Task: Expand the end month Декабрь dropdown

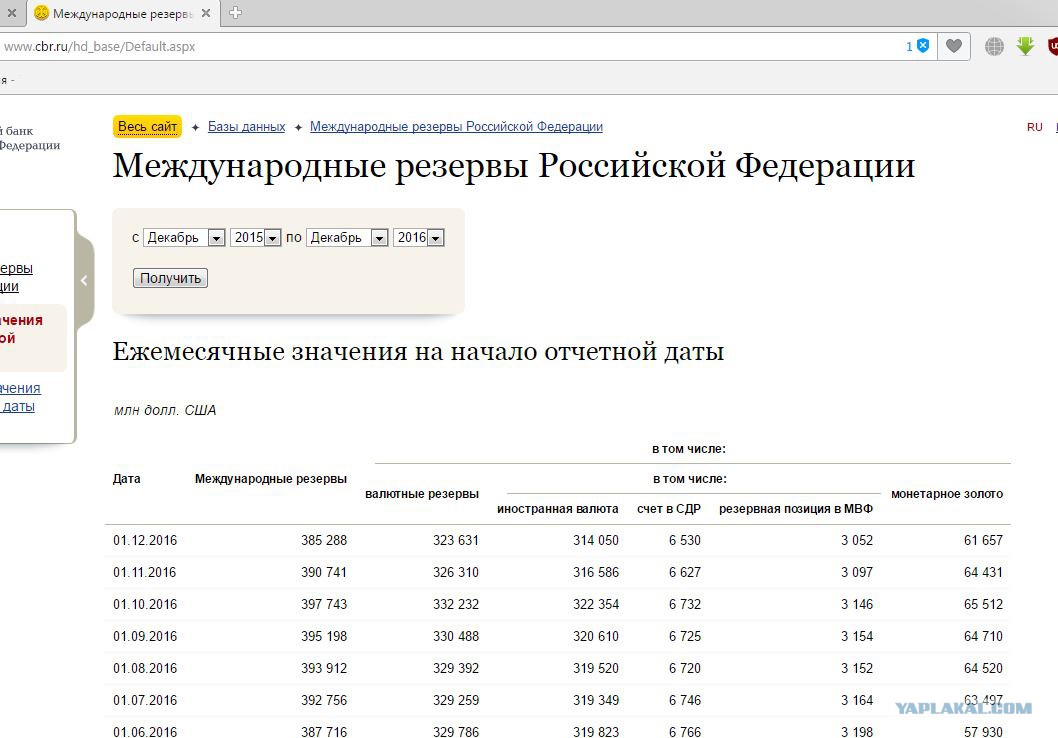Action: tap(347, 237)
